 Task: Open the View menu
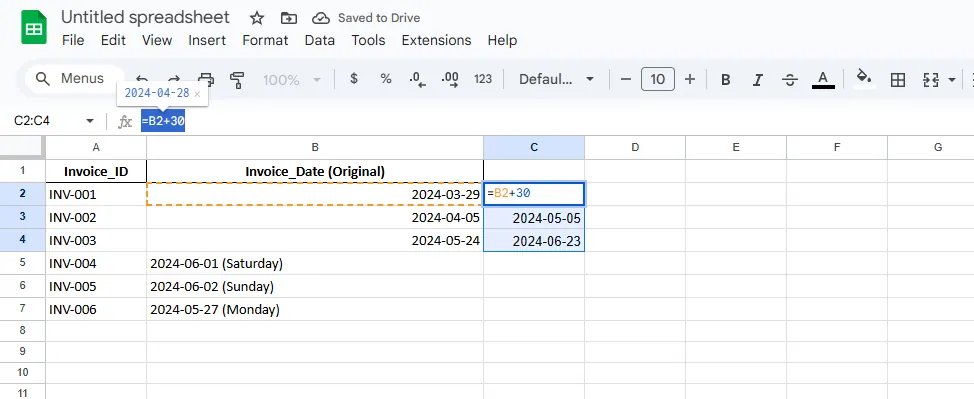[x=157, y=40]
